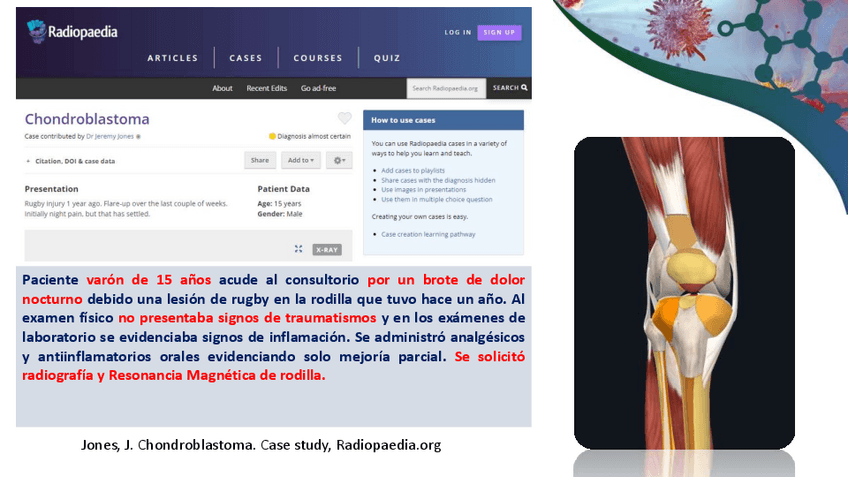The height and width of the screenshot is (477, 848).
Task: Open Recent Edits link
Action: 267,88
